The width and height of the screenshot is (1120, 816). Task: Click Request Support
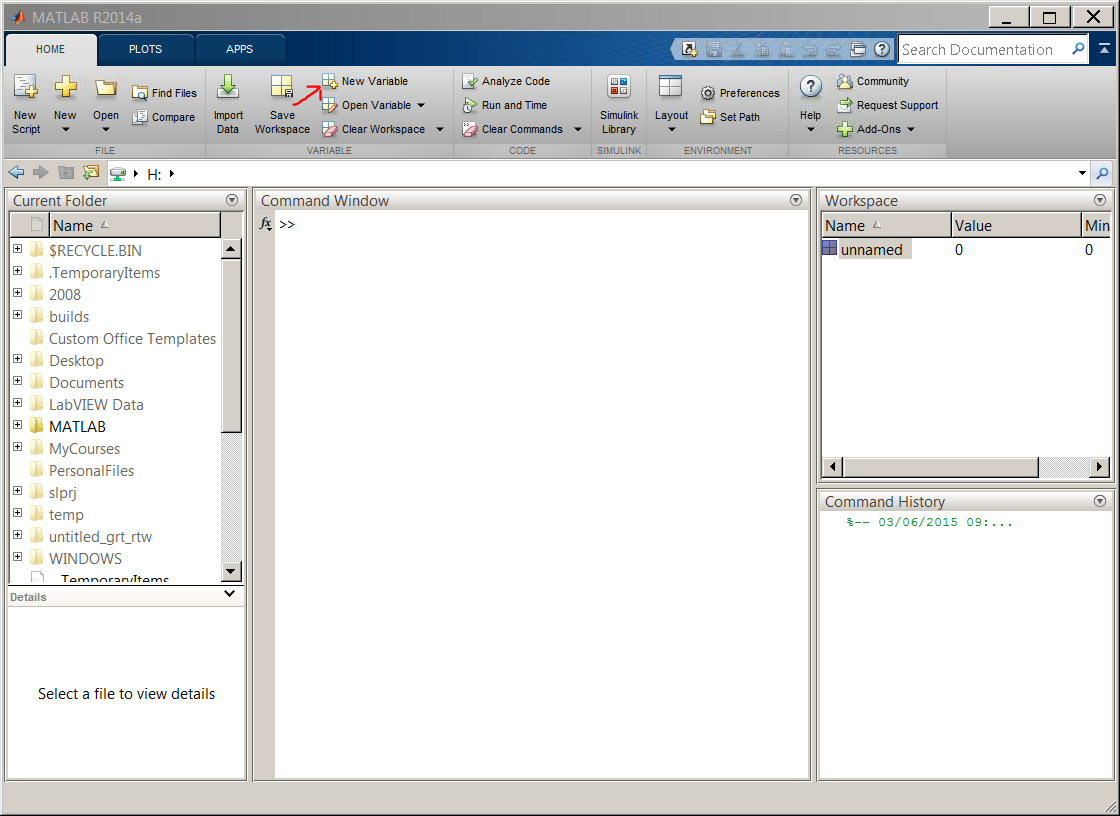(888, 105)
